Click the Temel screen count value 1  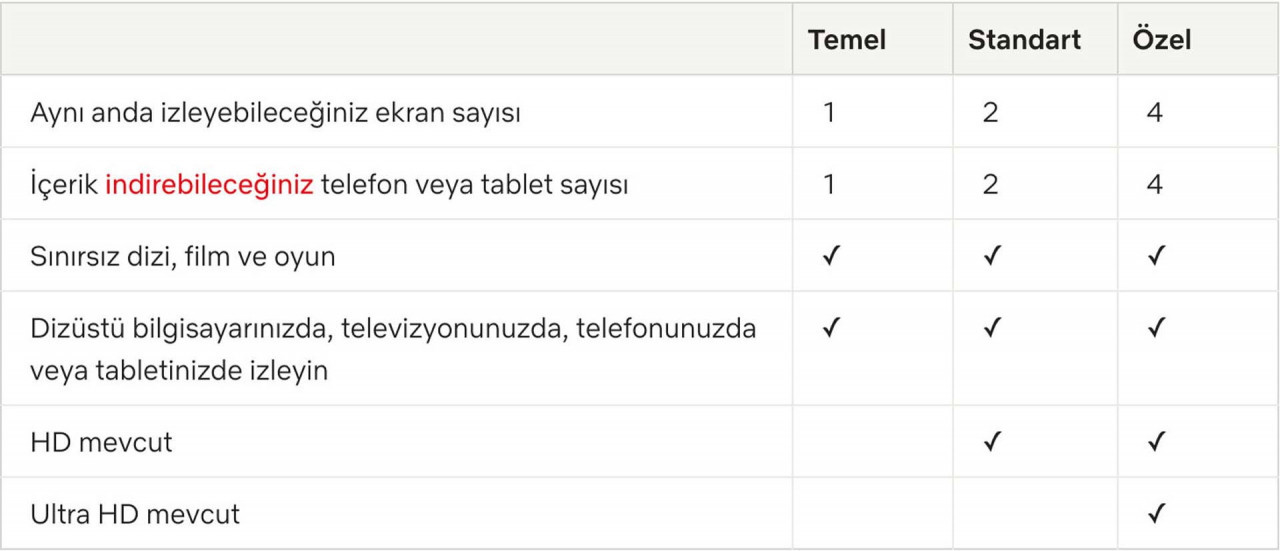point(829,112)
